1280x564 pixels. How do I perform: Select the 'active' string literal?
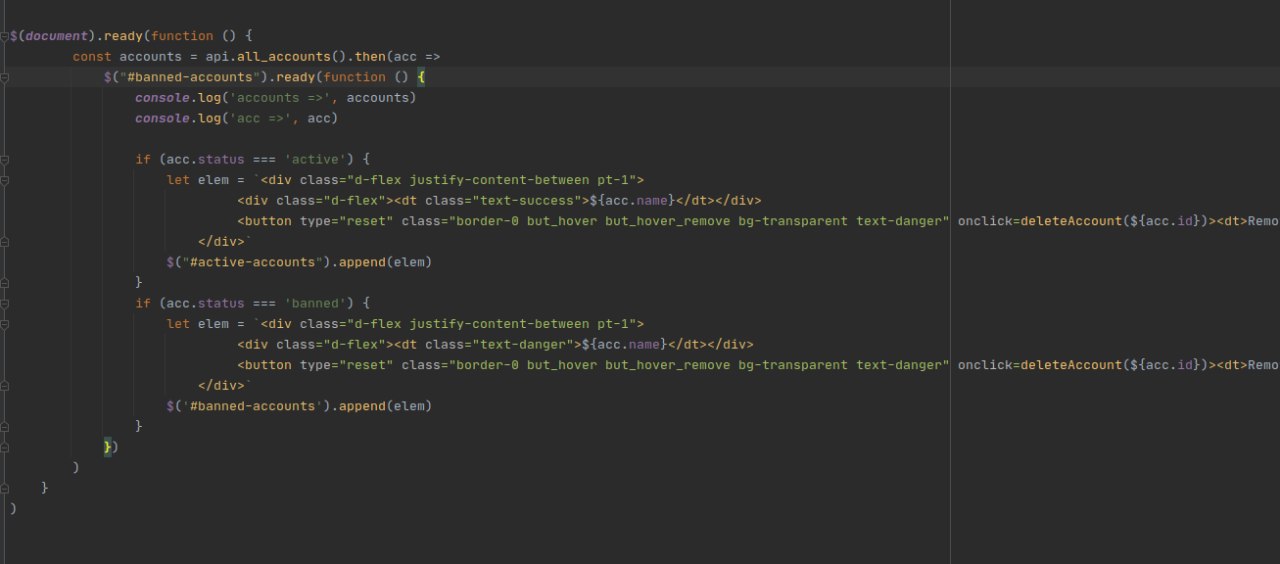[318, 159]
